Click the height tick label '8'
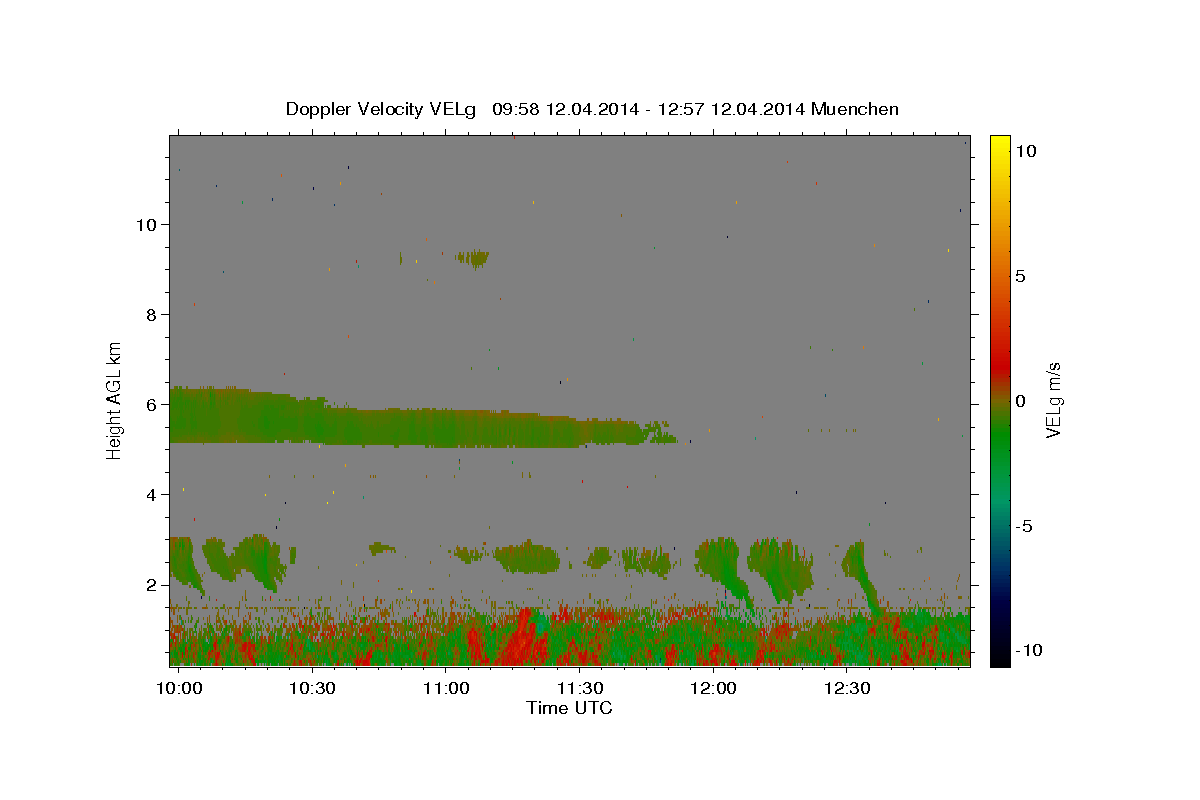The image size is (1200, 800). coord(153,314)
